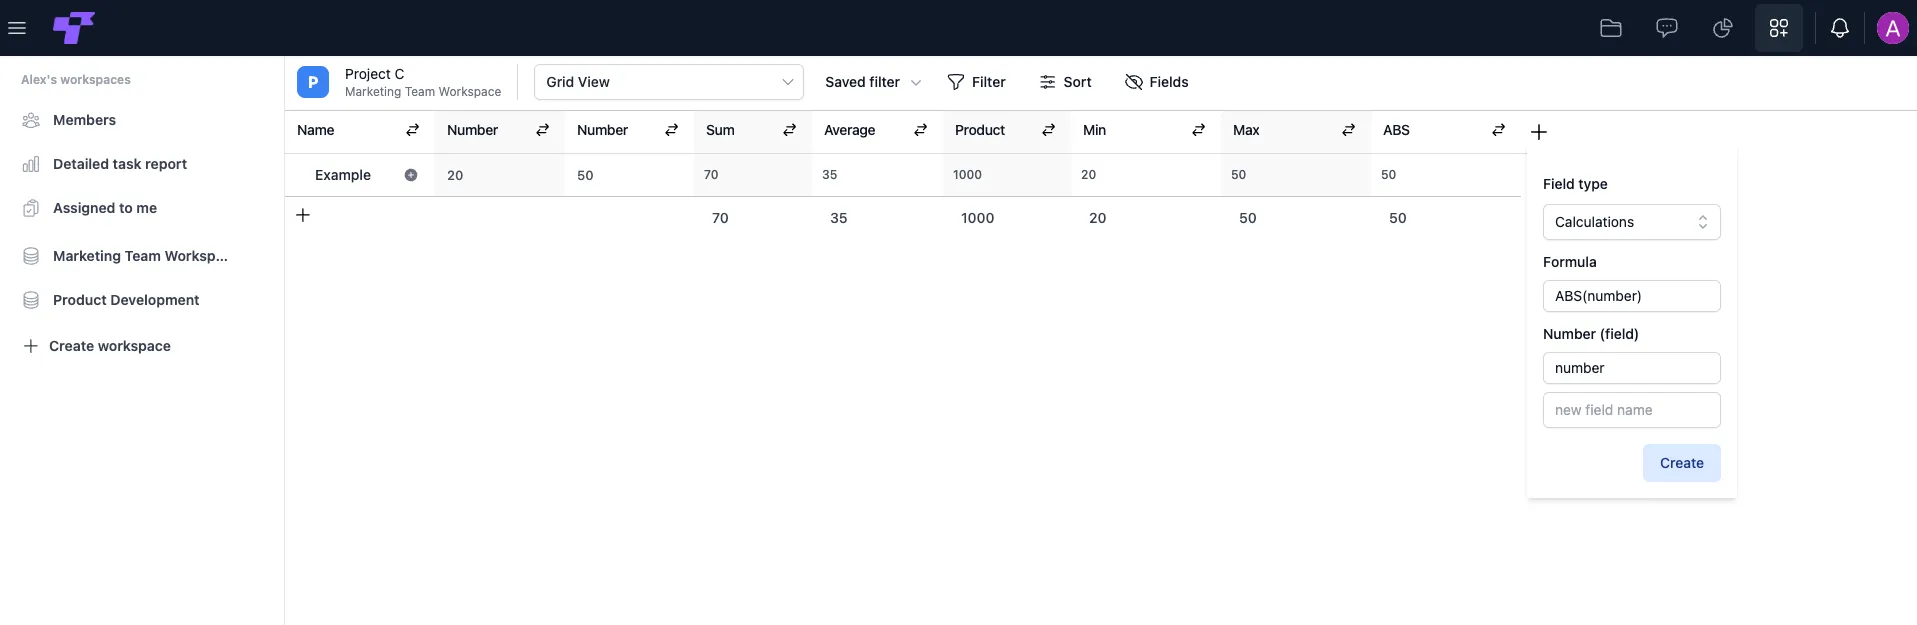Click swap icon on Product column
The height and width of the screenshot is (625, 1917).
pos(1049,130)
